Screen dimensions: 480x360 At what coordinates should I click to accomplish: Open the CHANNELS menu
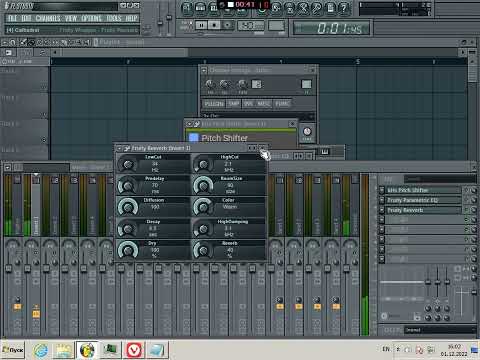[48, 18]
